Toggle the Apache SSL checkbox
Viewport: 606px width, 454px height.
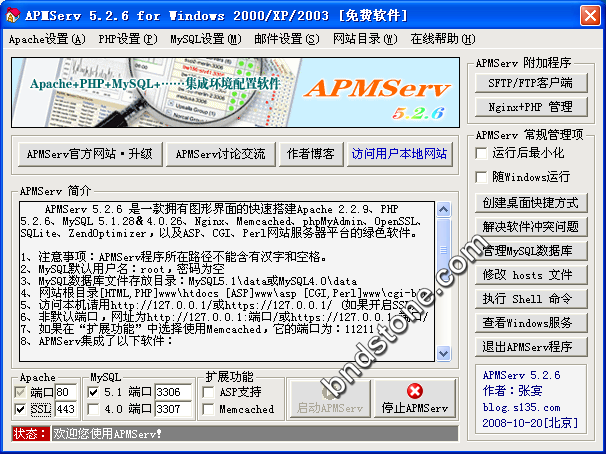[x=20, y=409]
